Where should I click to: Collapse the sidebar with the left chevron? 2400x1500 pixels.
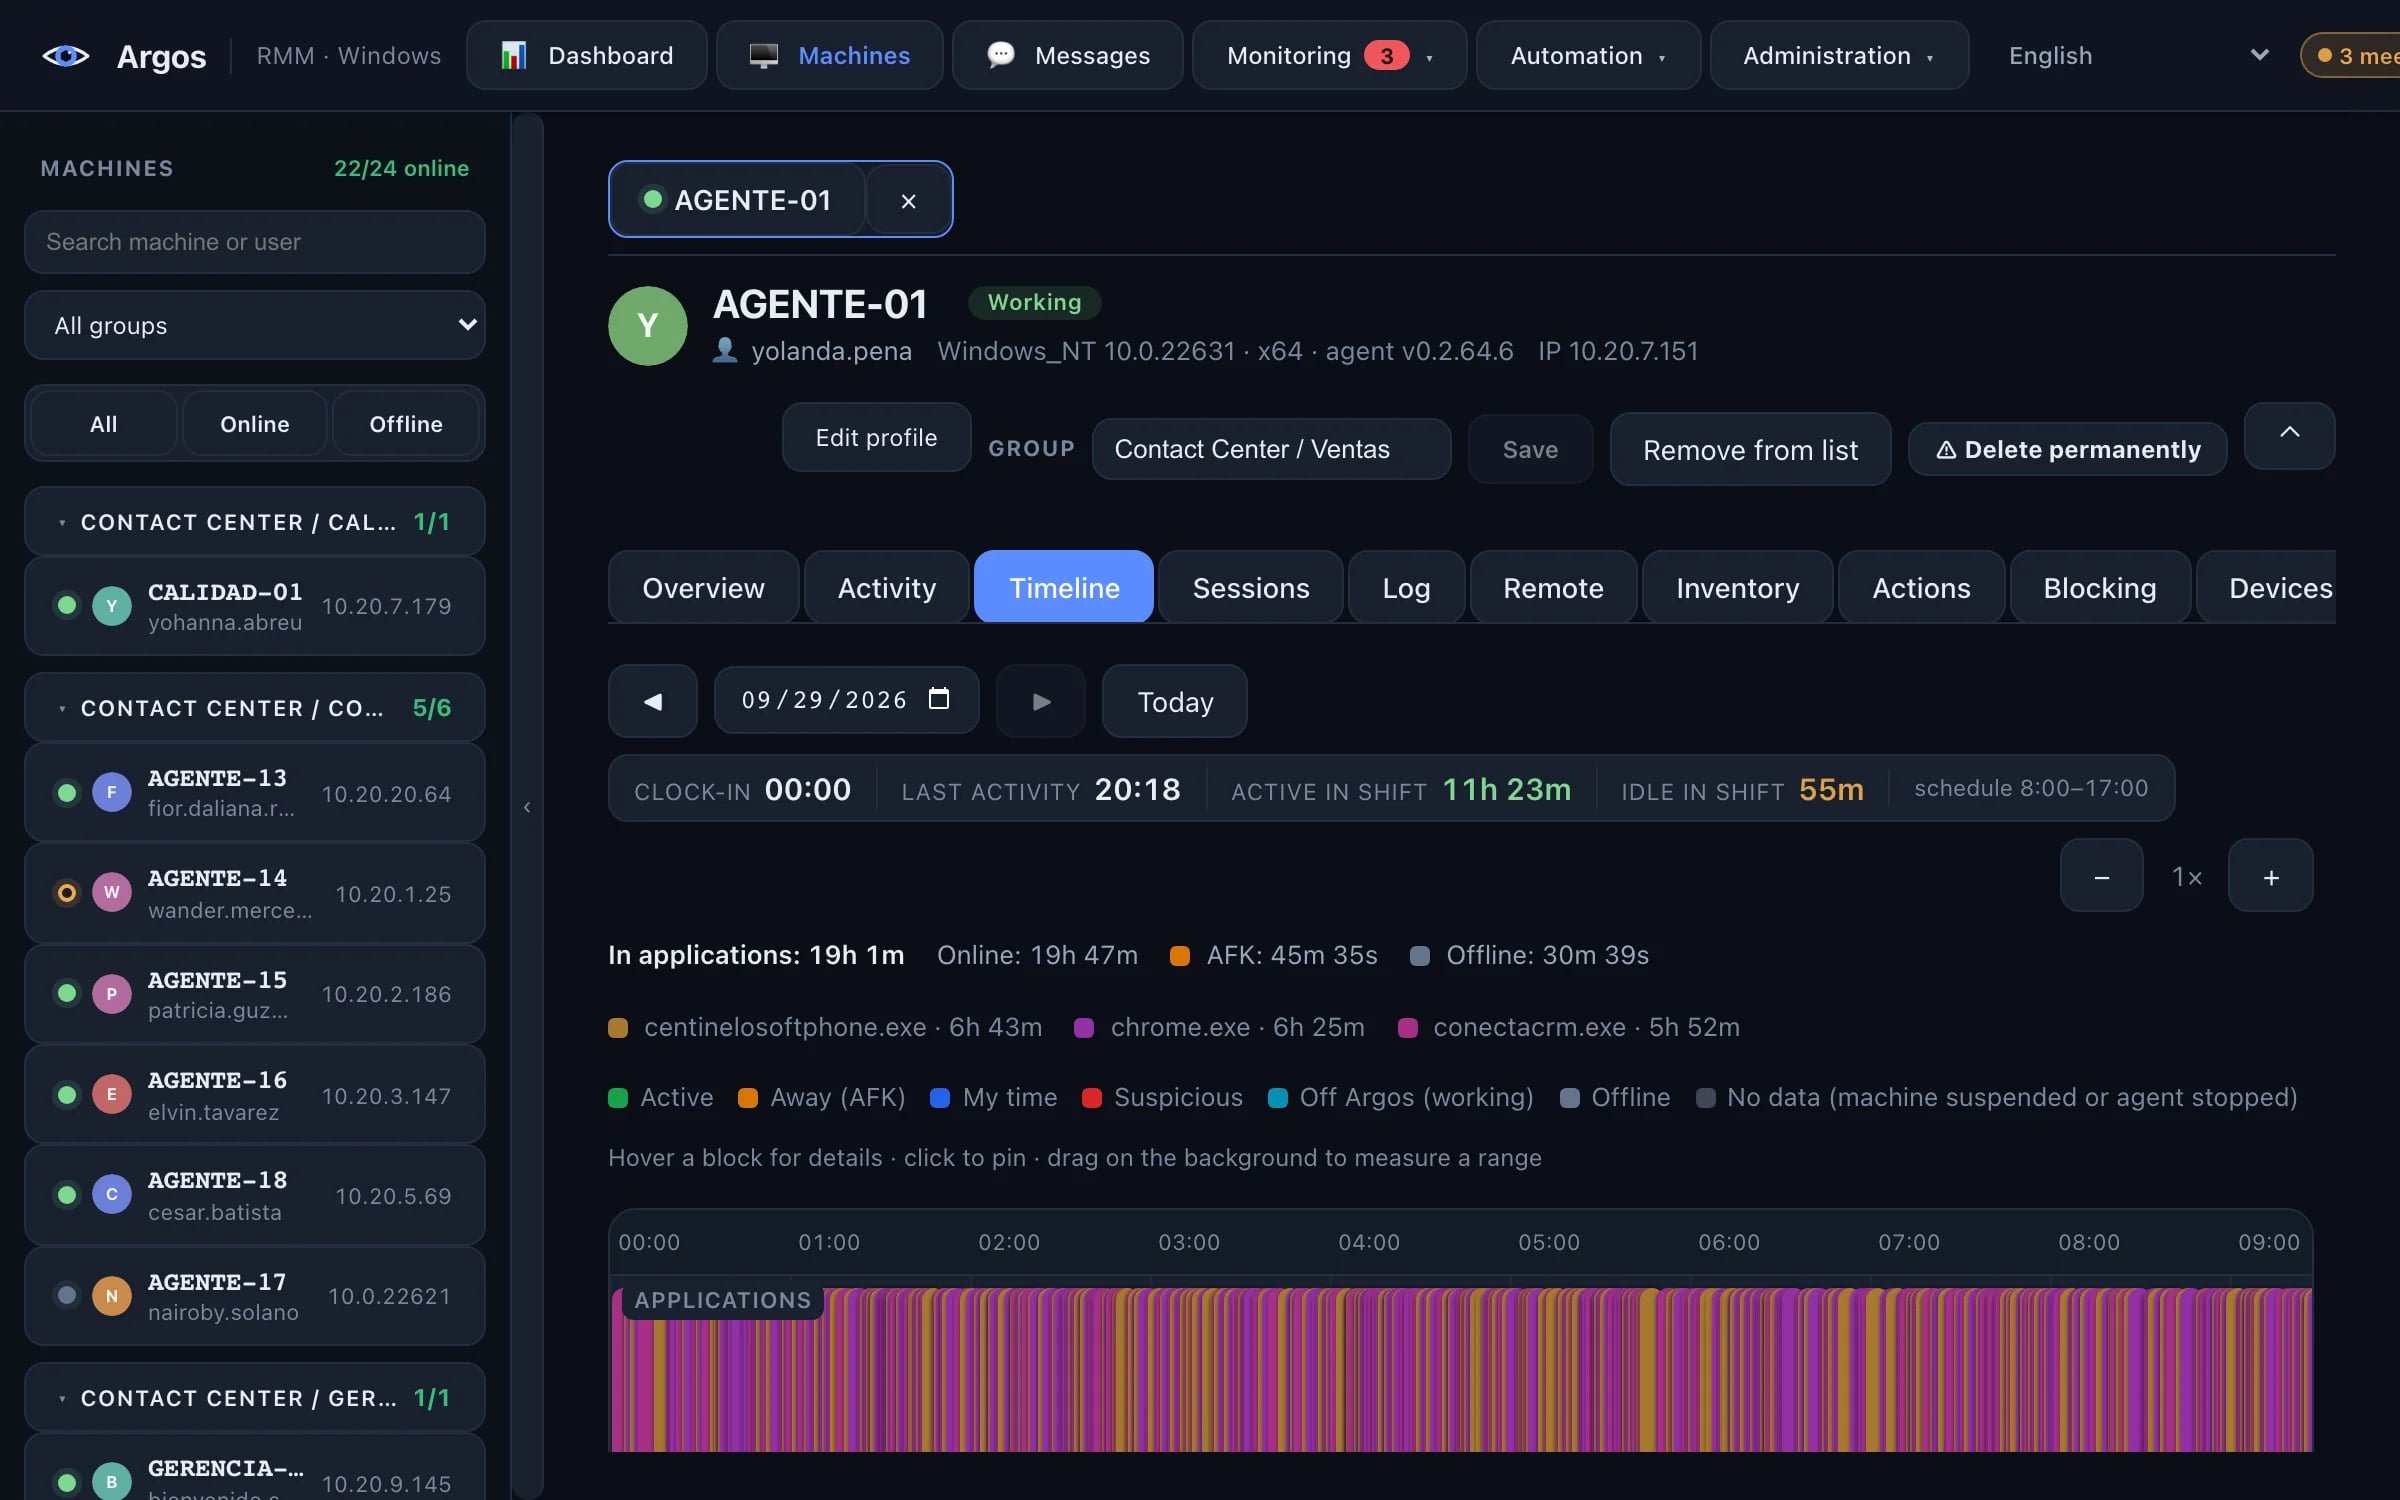coord(527,807)
